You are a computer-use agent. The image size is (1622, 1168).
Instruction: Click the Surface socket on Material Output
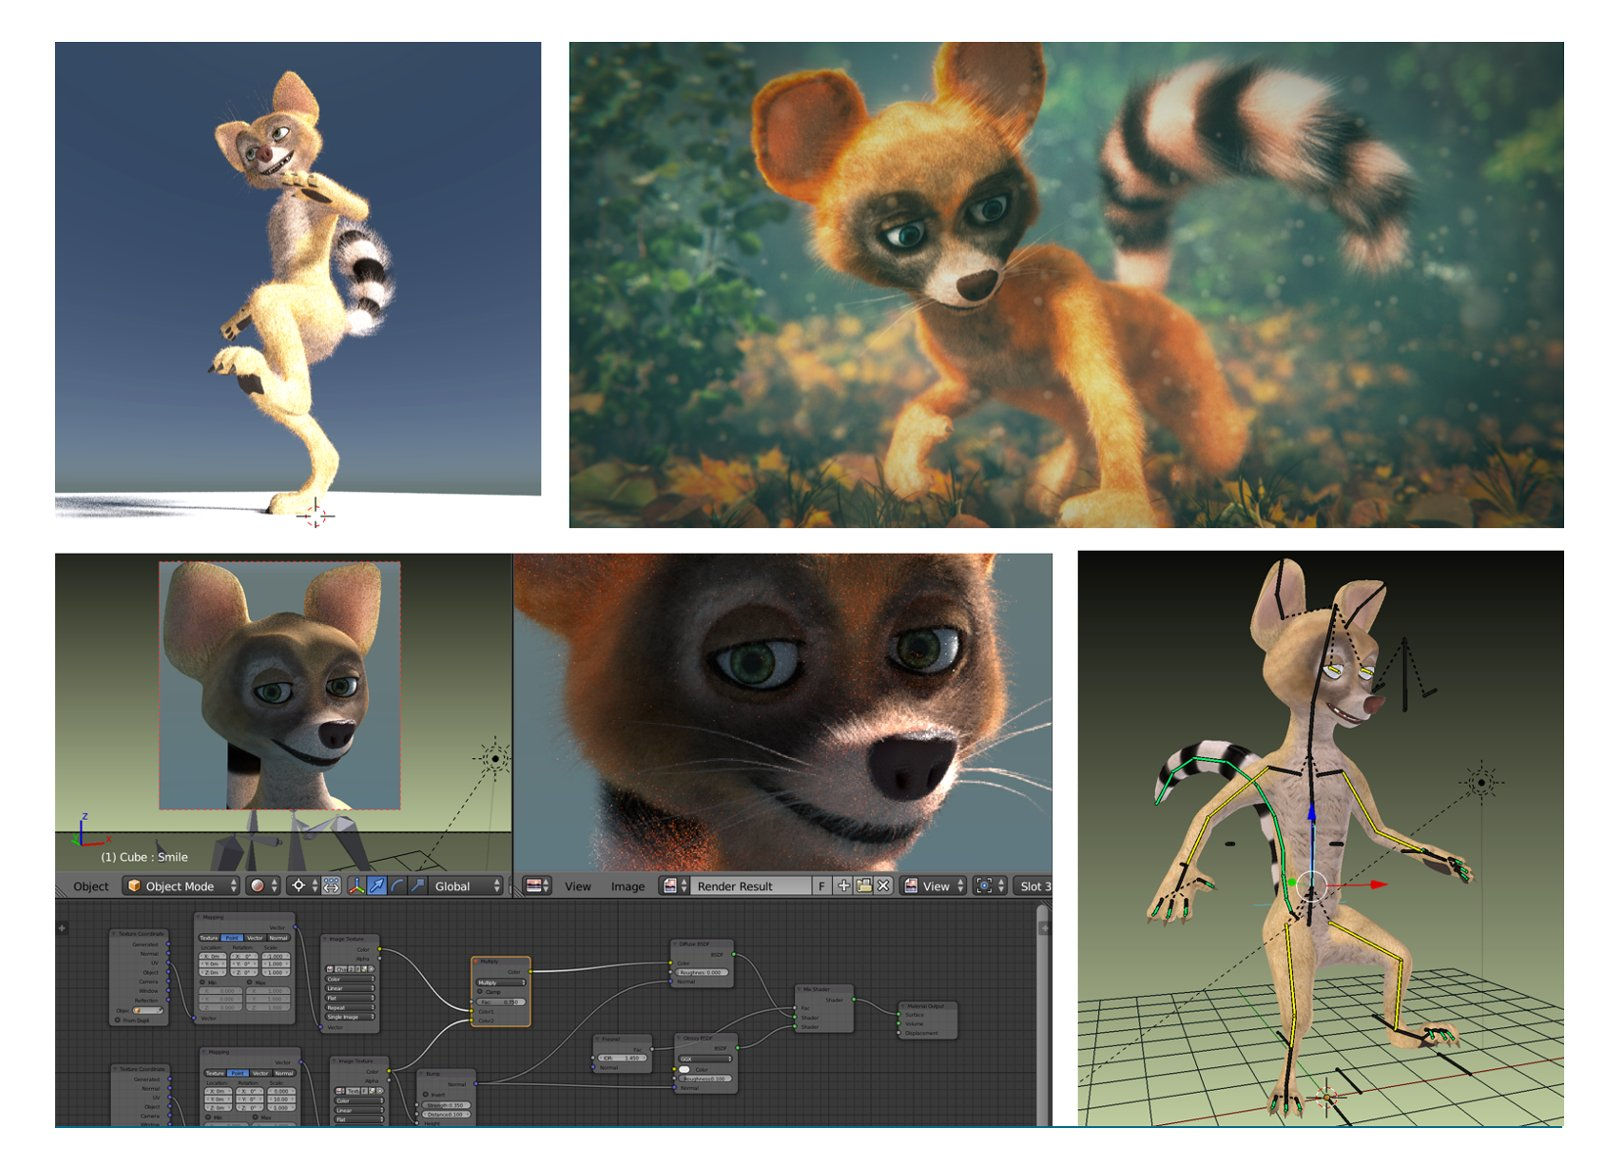click(x=898, y=1014)
